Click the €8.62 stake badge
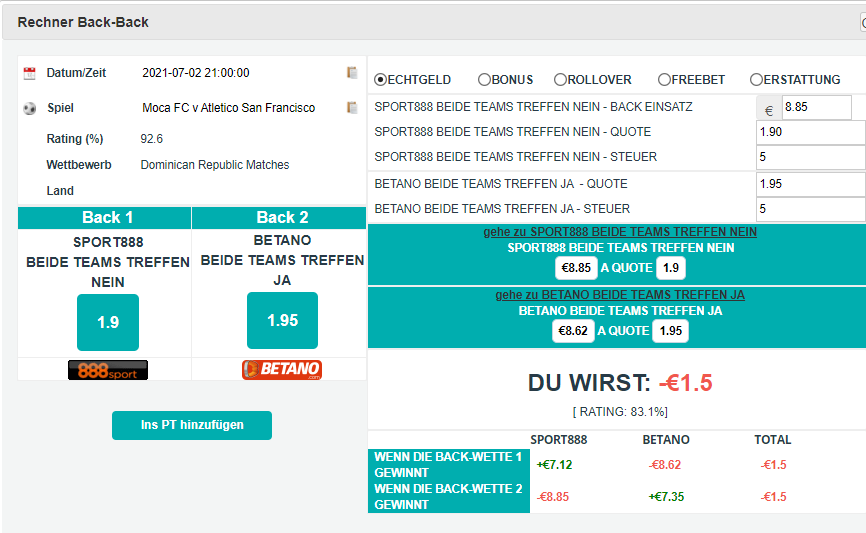 pos(573,331)
